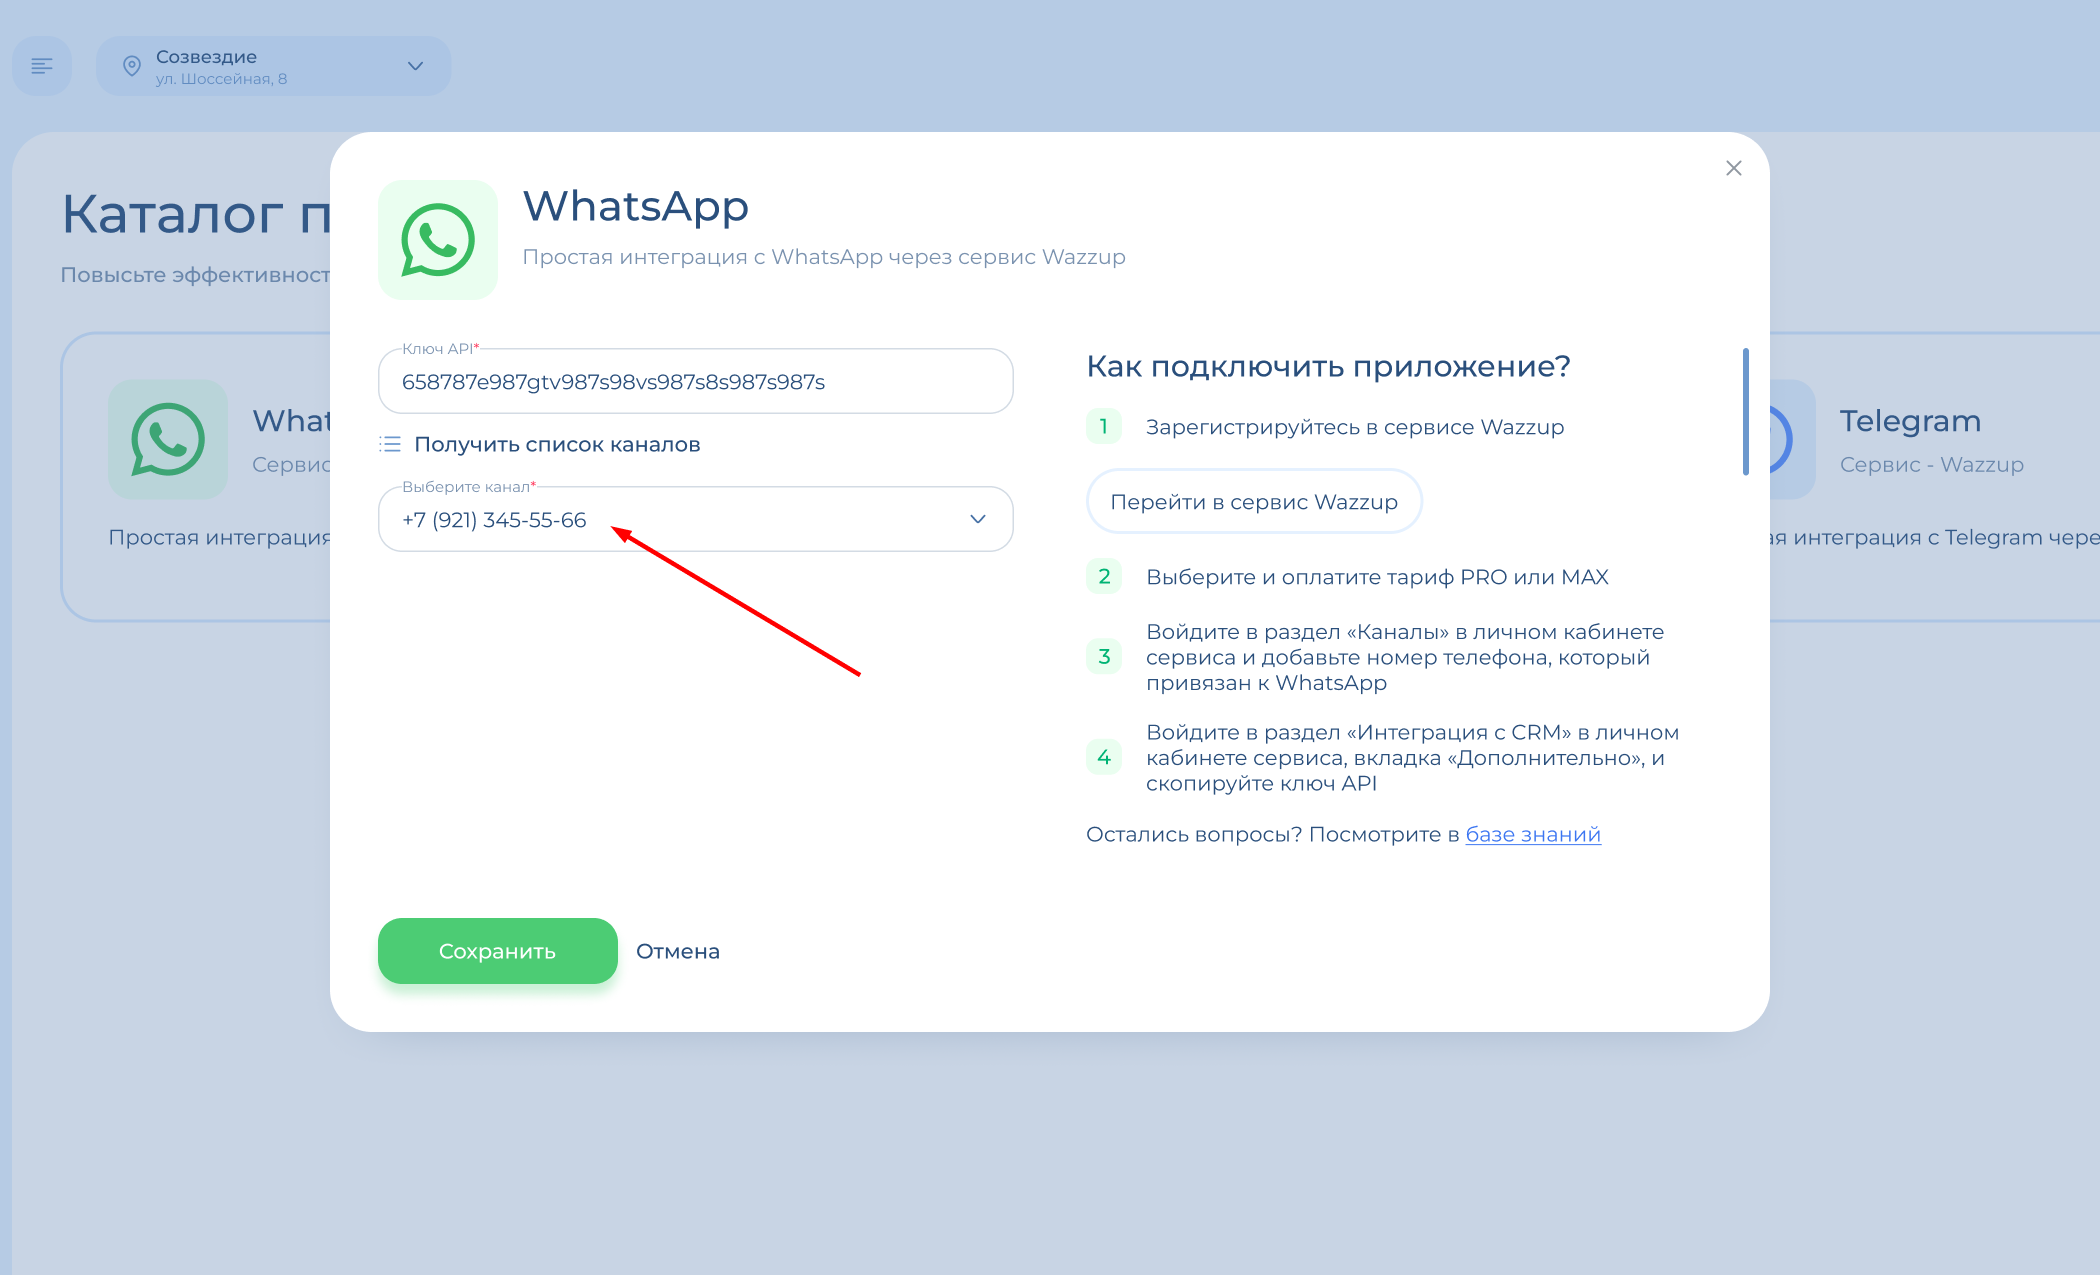This screenshot has width=2100, height=1275.
Task: Click the location pin icon near Созвездие
Action: 131,66
